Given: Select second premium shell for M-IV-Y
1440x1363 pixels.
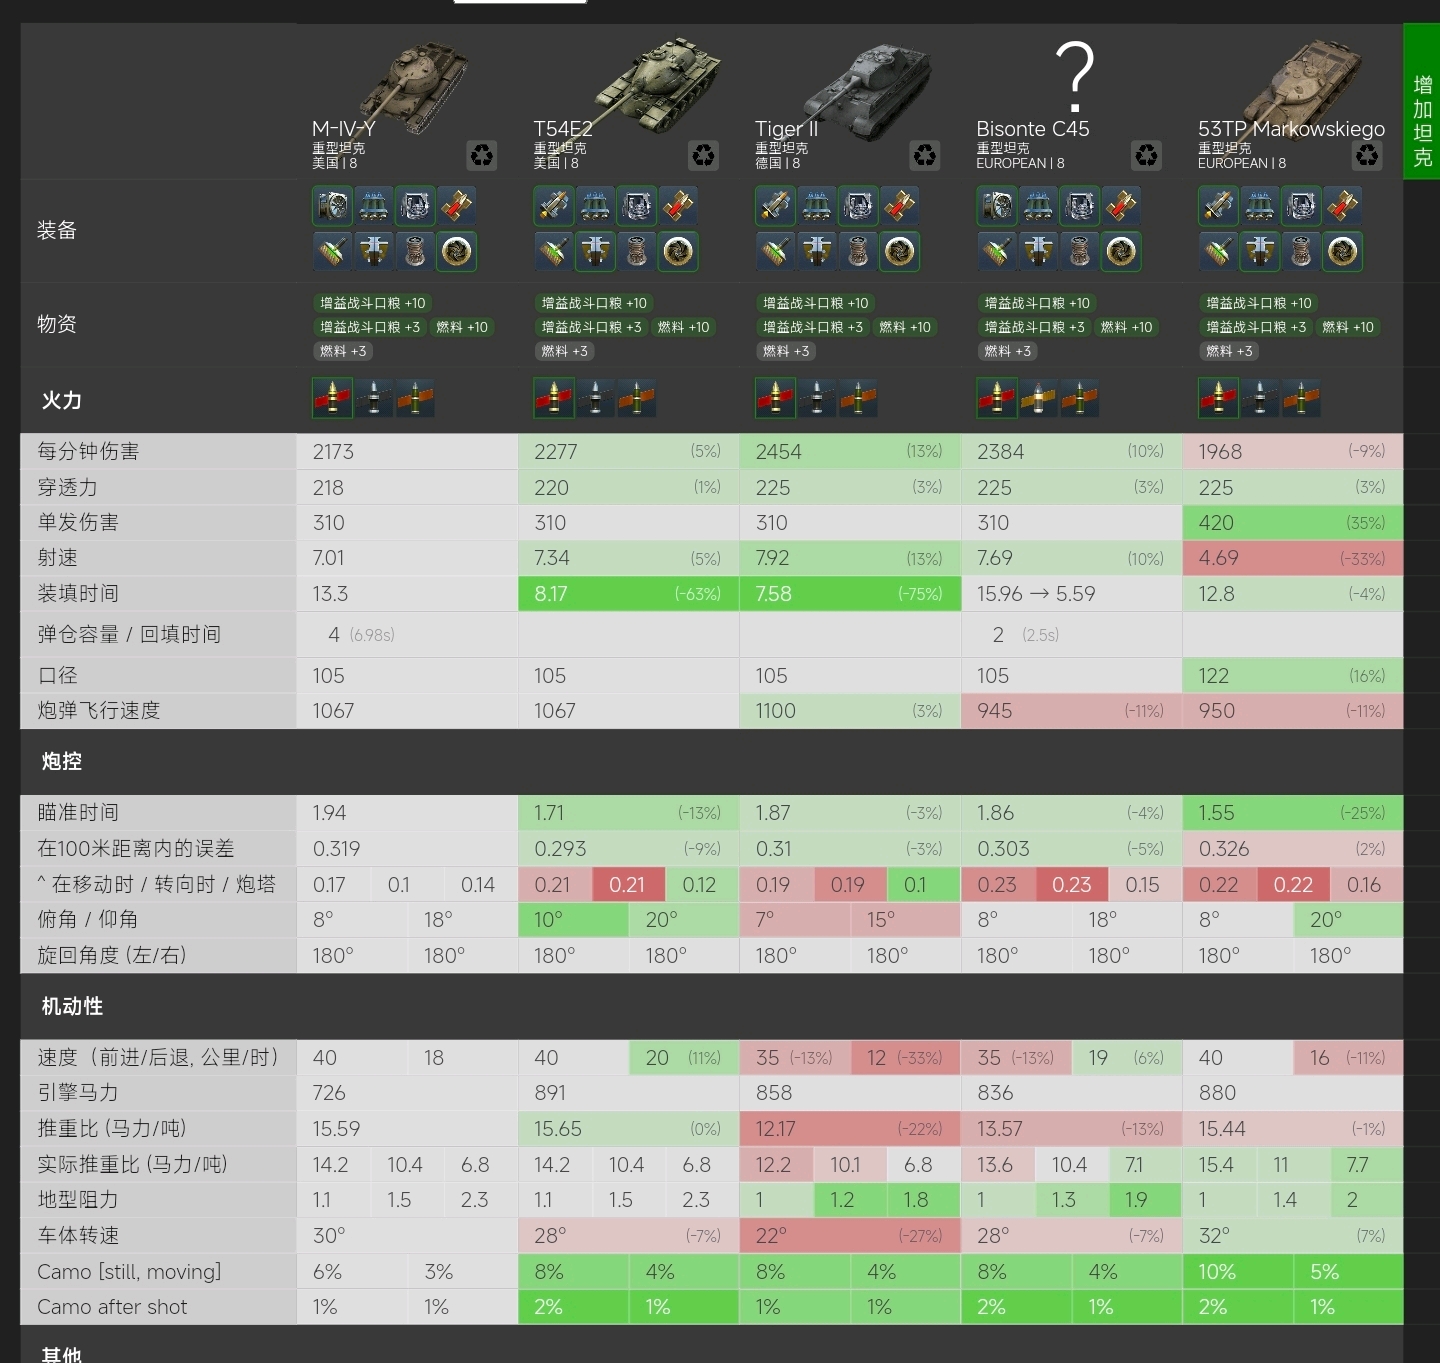Looking at the screenshot, I should point(373,398).
